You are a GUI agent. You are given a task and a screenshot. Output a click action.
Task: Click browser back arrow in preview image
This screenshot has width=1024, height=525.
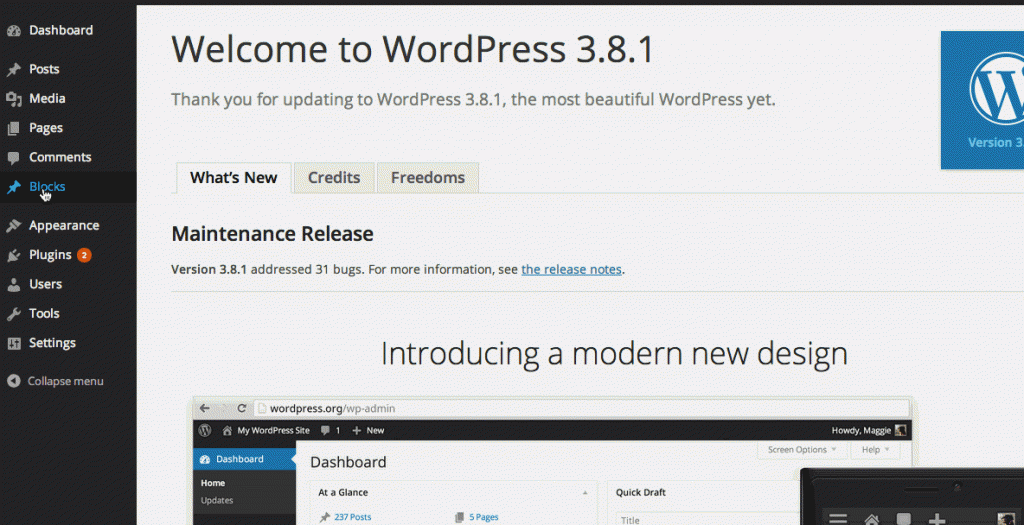click(204, 408)
